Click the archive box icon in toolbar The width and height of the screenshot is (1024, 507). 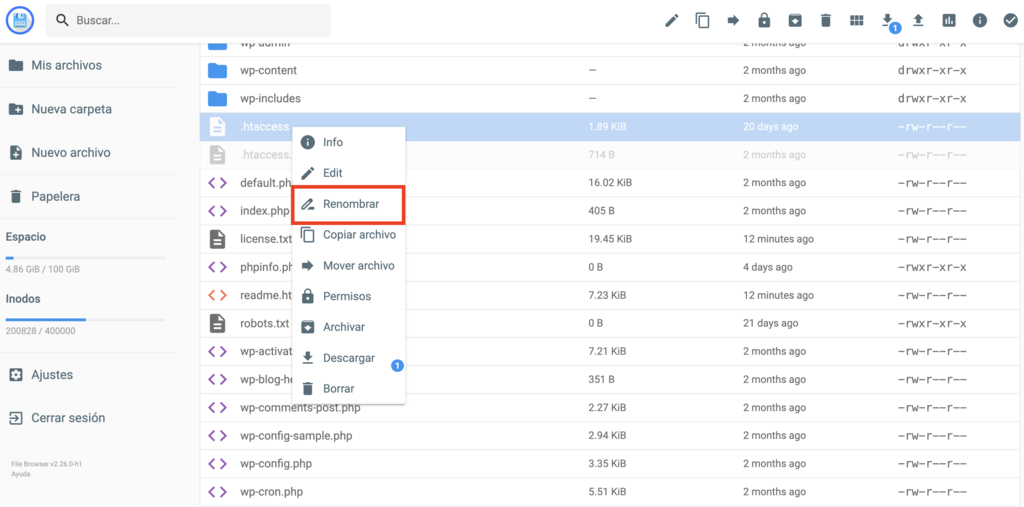coord(795,21)
